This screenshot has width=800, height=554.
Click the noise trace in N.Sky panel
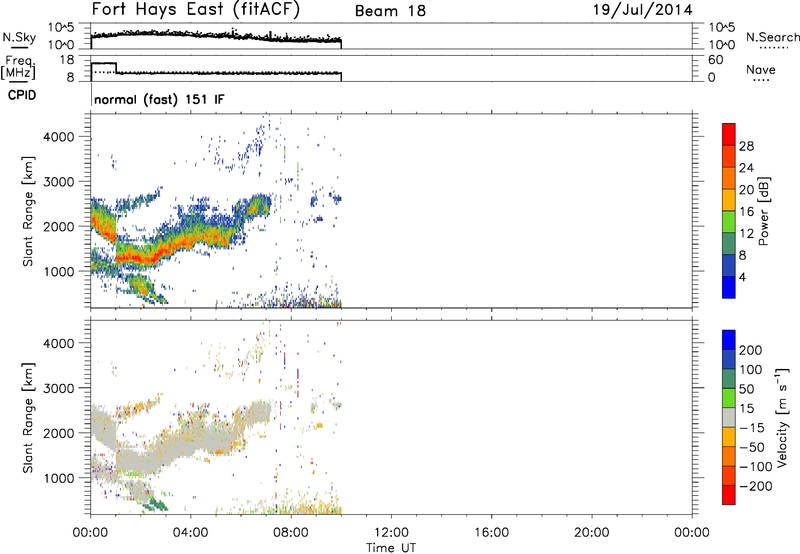coord(216,36)
